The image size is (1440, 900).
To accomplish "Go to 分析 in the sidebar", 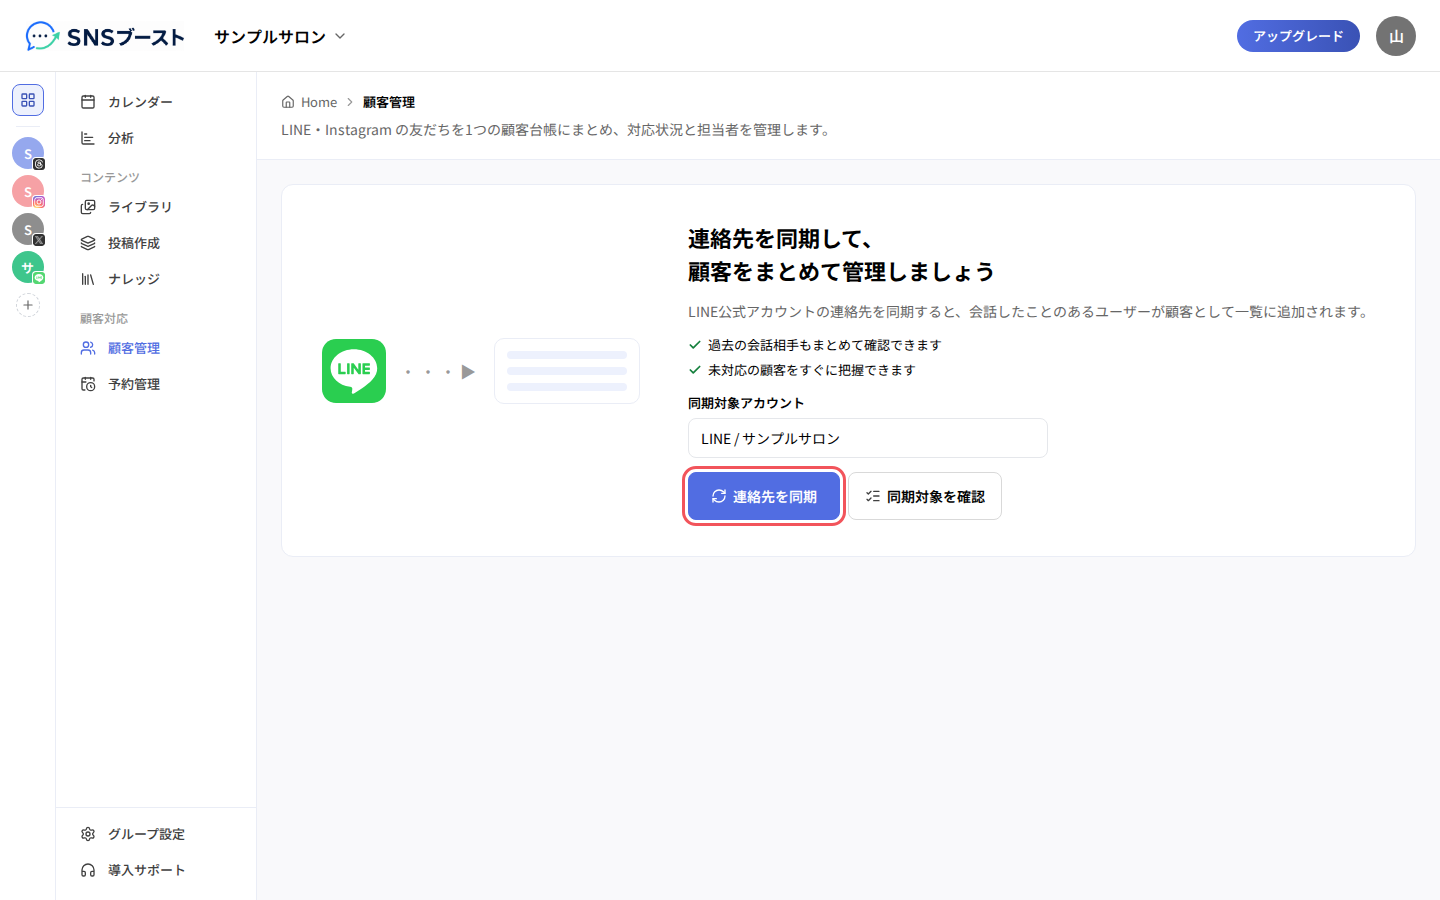I will point(156,138).
